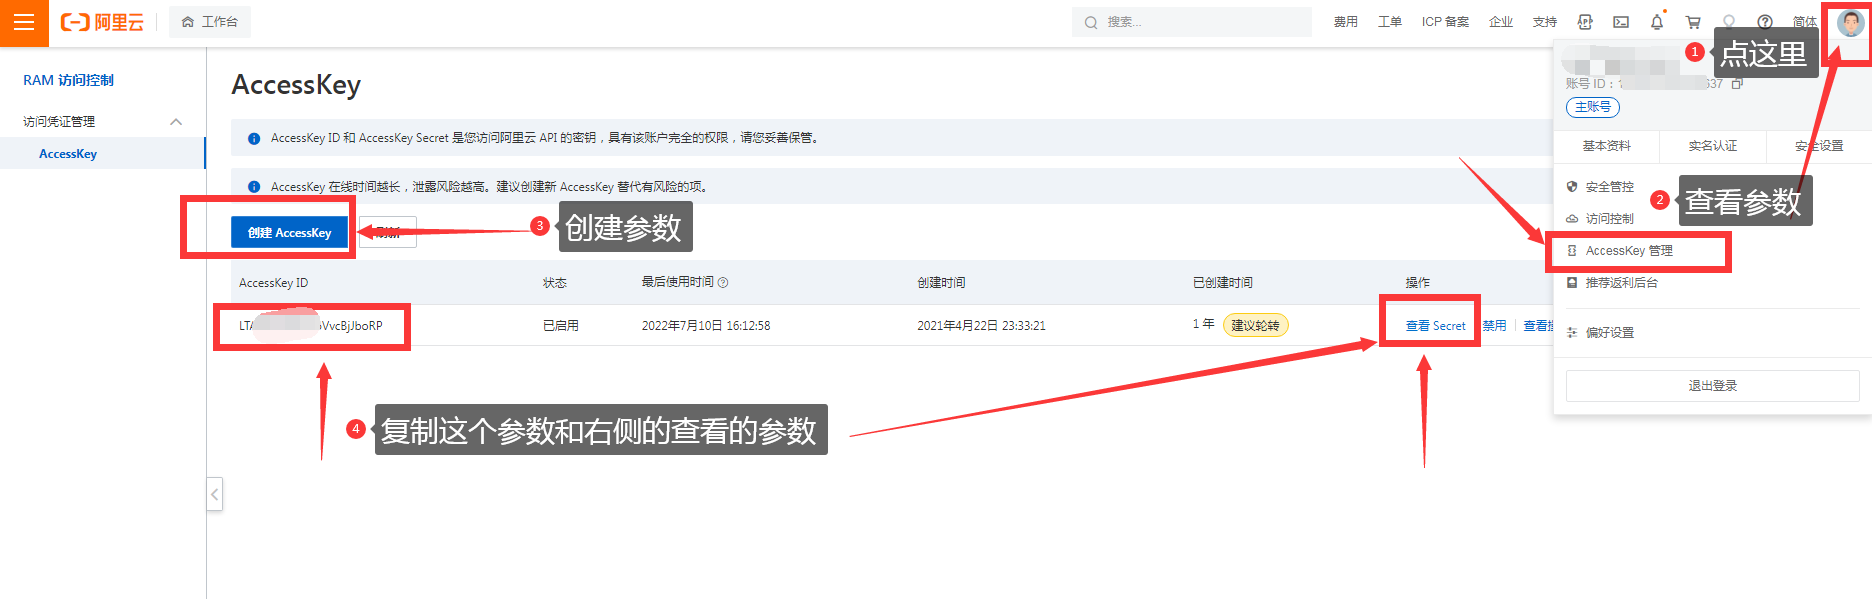Open the help question mark icon
1872x599 pixels.
pos(1765,22)
